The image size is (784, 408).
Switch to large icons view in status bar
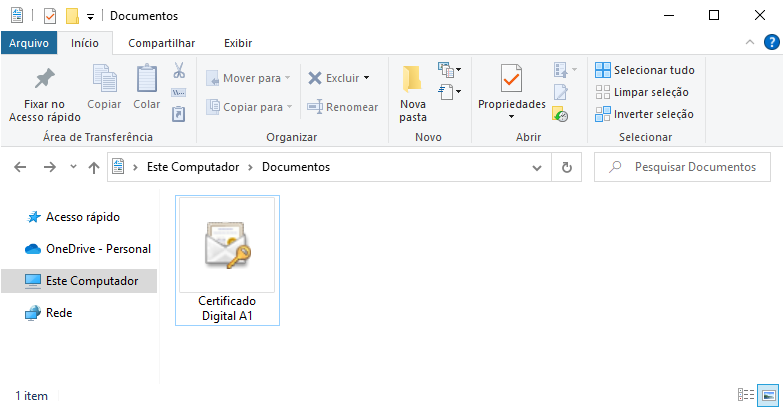pyautogui.click(x=768, y=395)
